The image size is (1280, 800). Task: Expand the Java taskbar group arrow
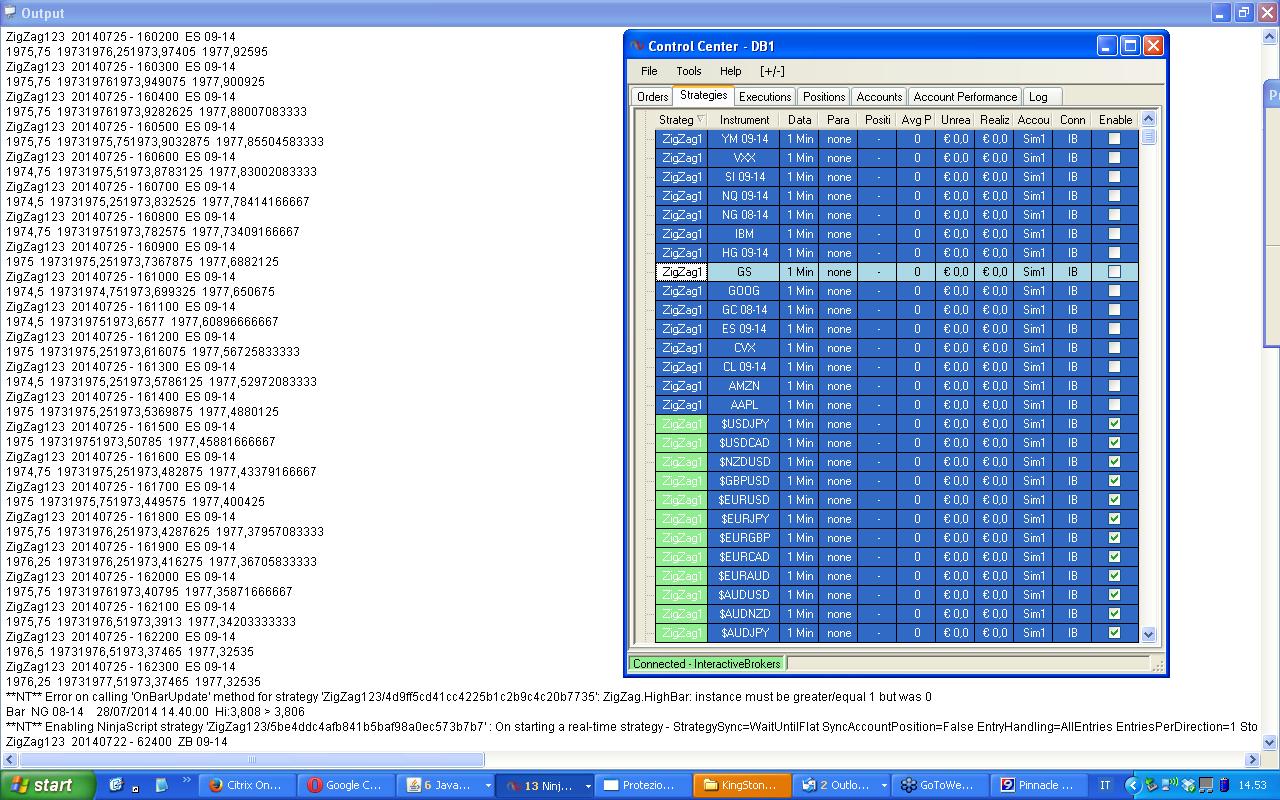click(487, 786)
